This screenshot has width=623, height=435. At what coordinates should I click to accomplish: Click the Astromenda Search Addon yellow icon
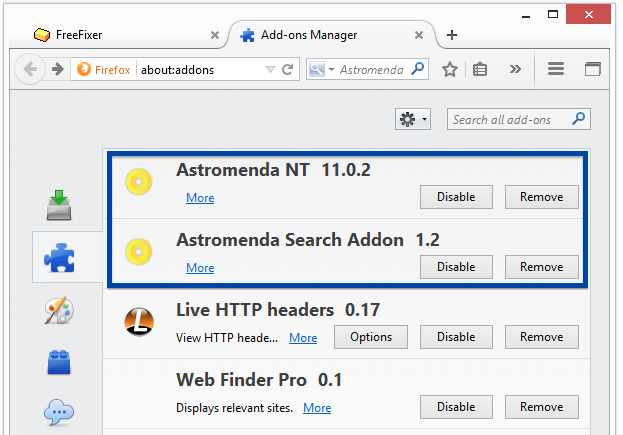pyautogui.click(x=139, y=252)
